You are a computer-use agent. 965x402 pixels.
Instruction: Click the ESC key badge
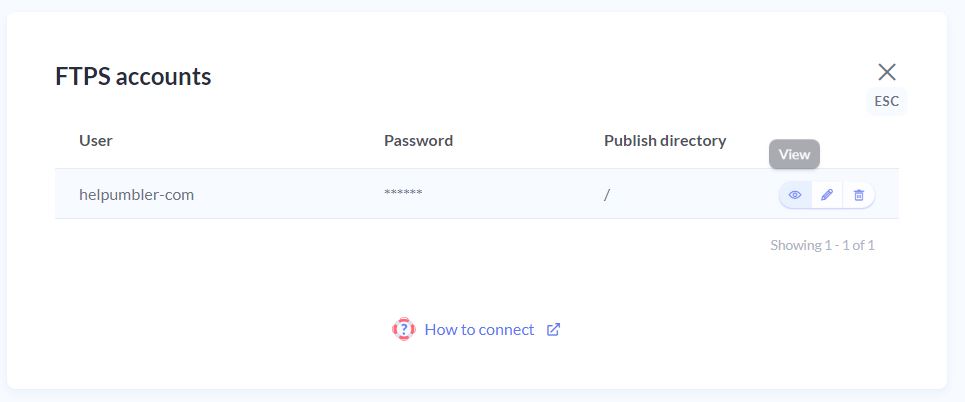(887, 102)
